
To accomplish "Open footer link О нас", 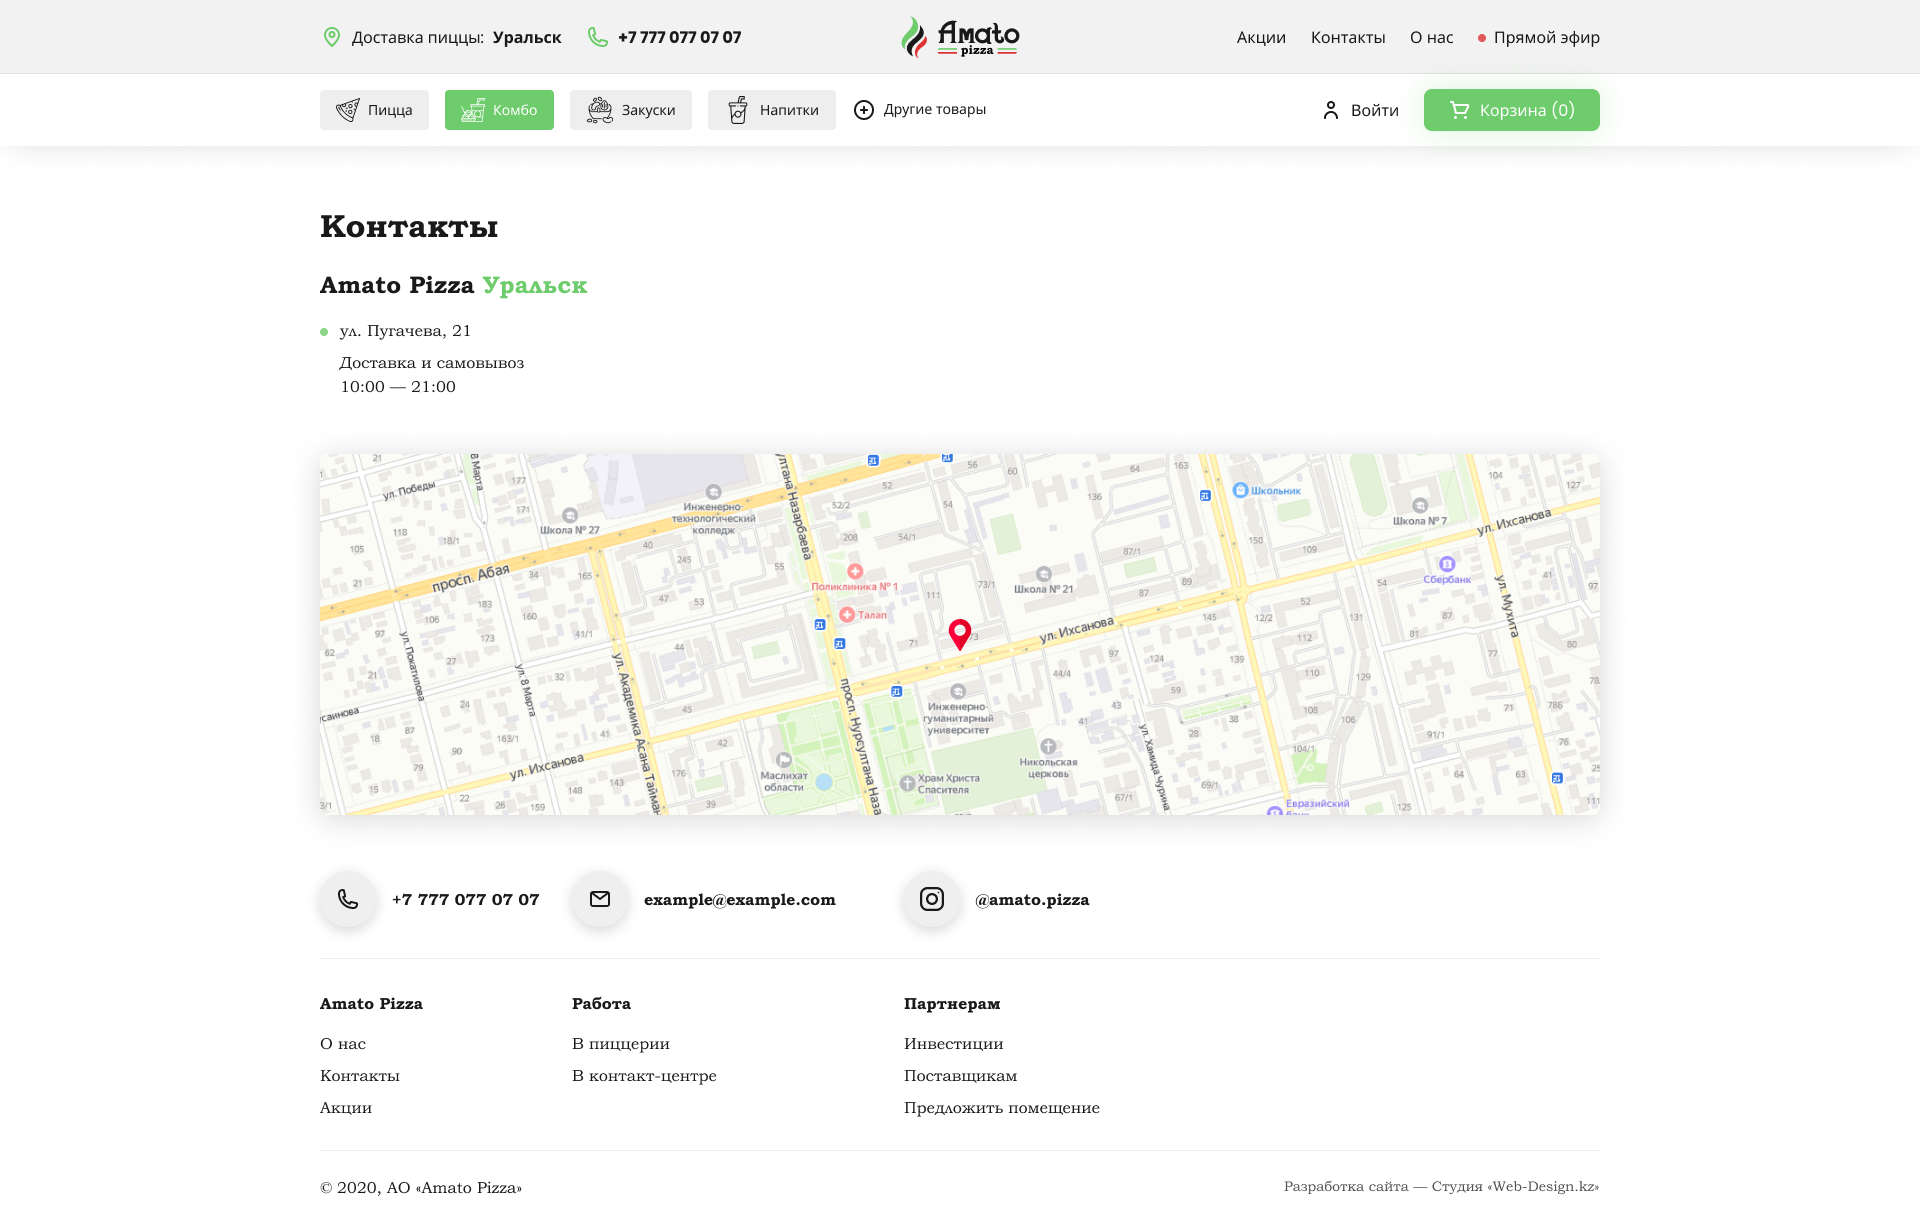I will (x=343, y=1043).
